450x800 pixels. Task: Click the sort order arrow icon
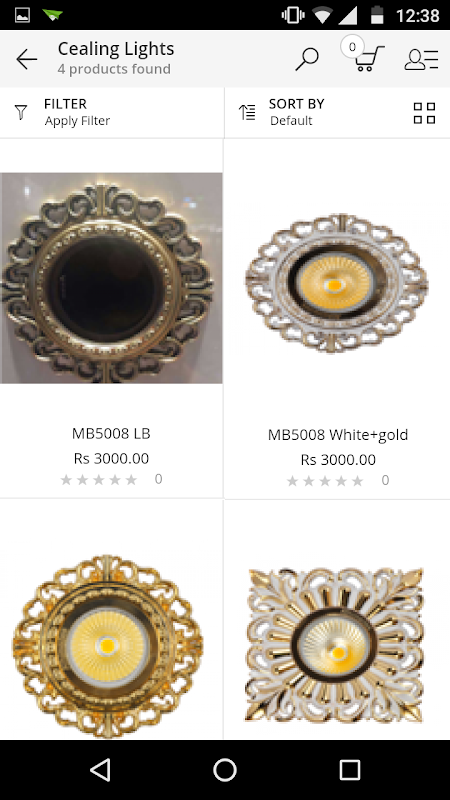247,112
